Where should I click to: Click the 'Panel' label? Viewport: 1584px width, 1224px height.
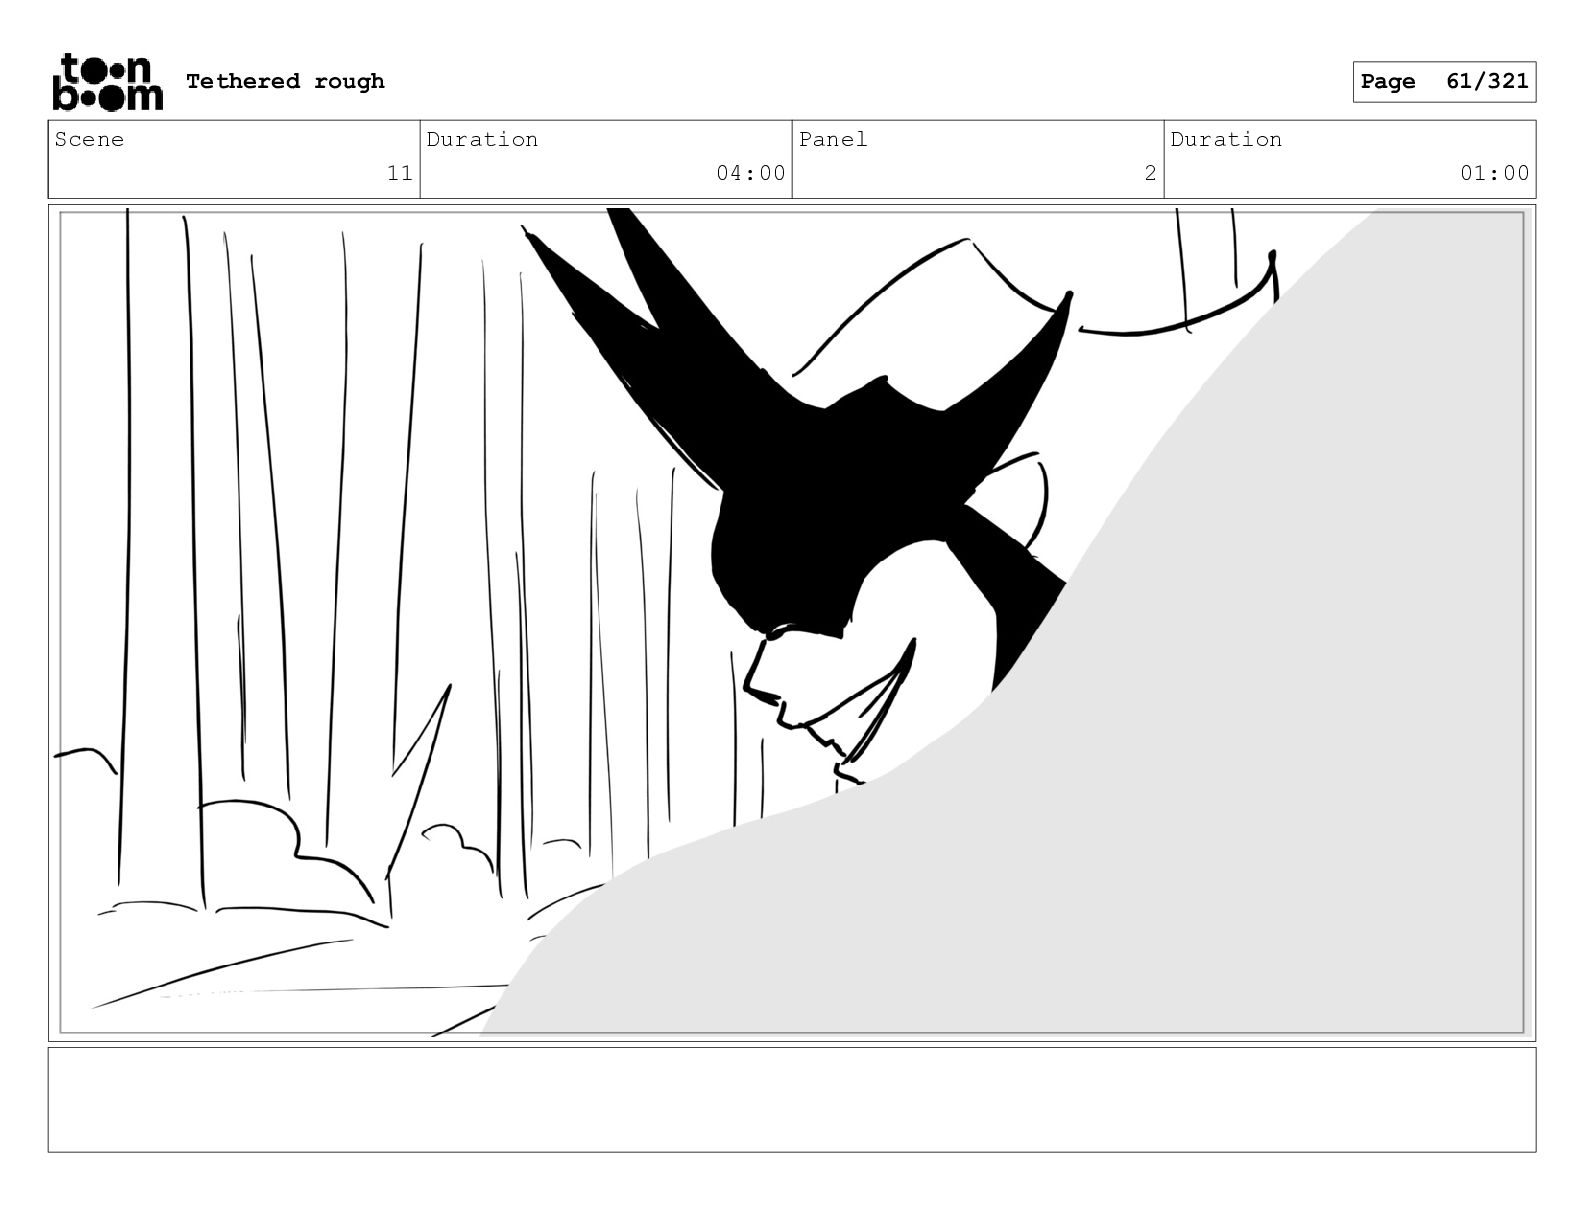[833, 139]
